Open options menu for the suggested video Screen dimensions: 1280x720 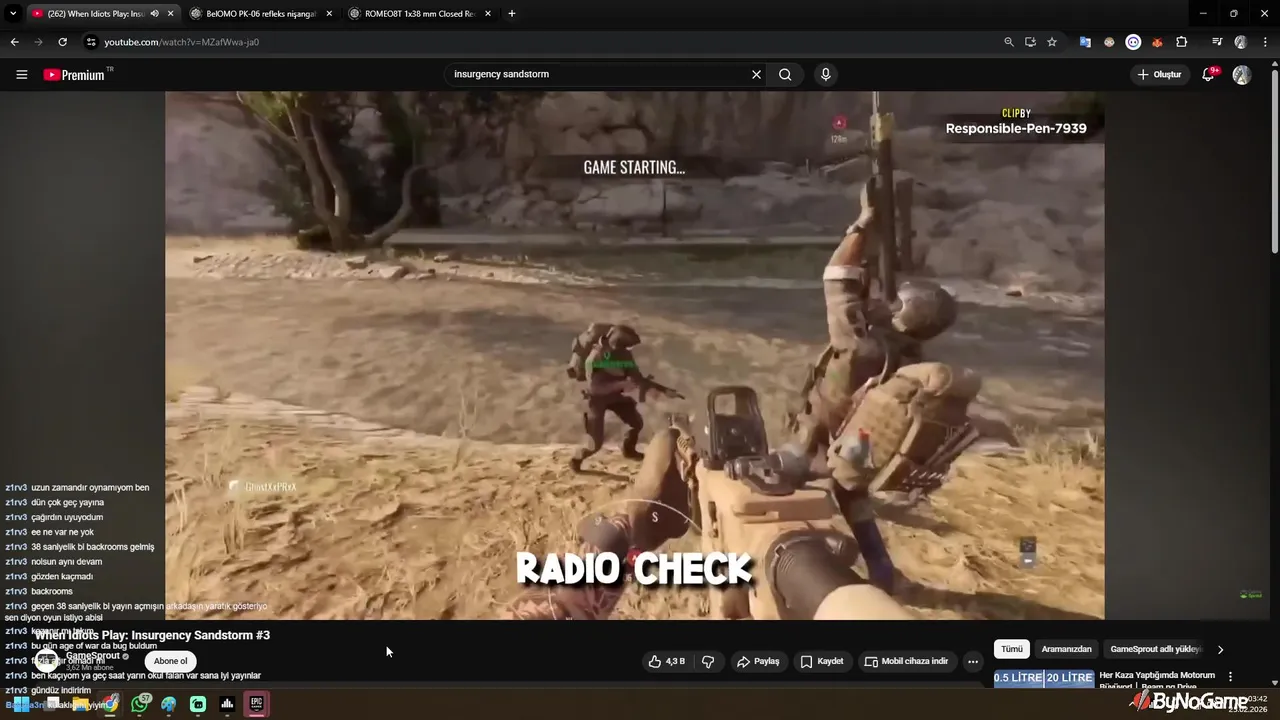(x=1230, y=677)
